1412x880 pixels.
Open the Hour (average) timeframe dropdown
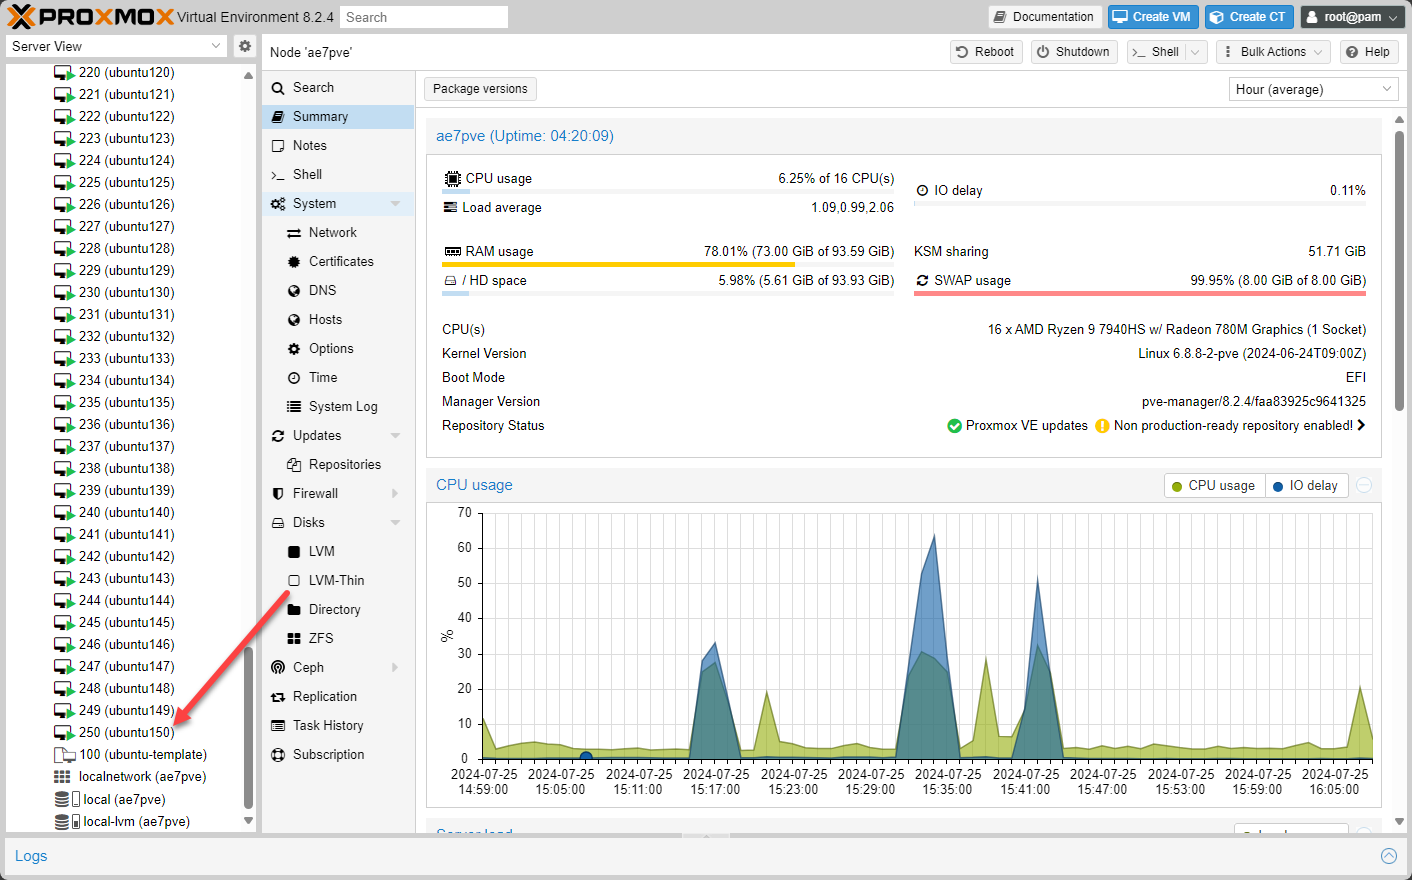[x=1312, y=89]
